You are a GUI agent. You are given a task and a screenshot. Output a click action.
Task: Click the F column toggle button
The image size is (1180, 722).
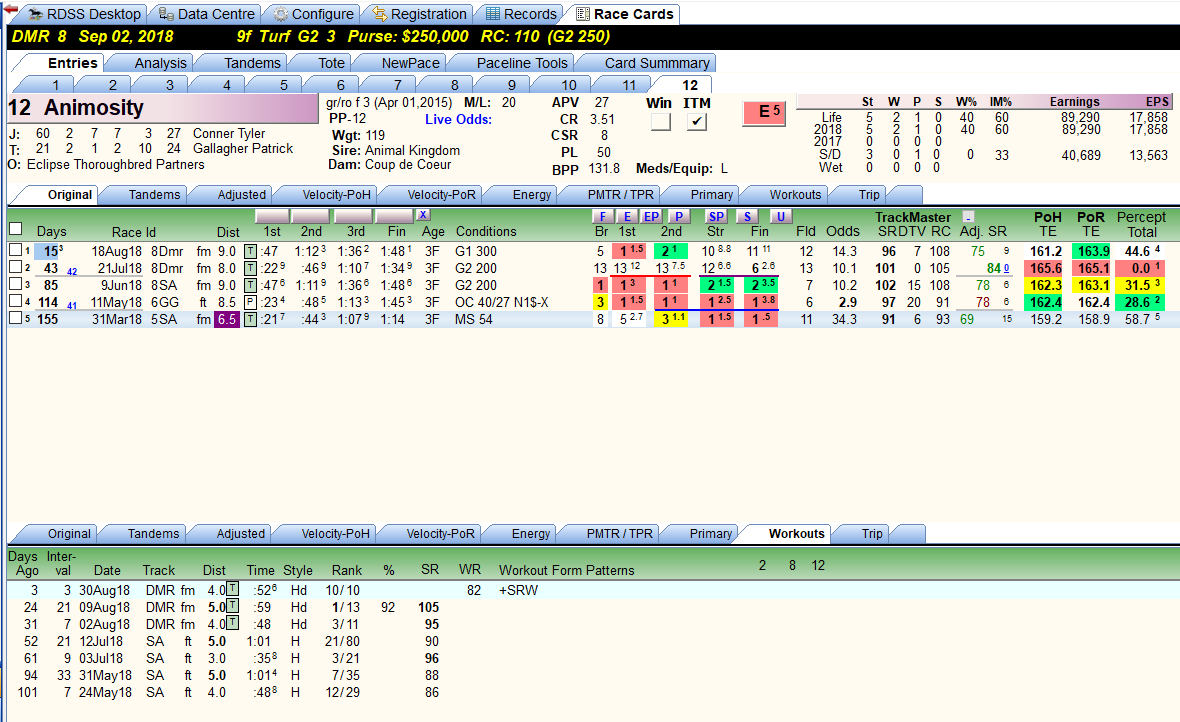(x=602, y=217)
